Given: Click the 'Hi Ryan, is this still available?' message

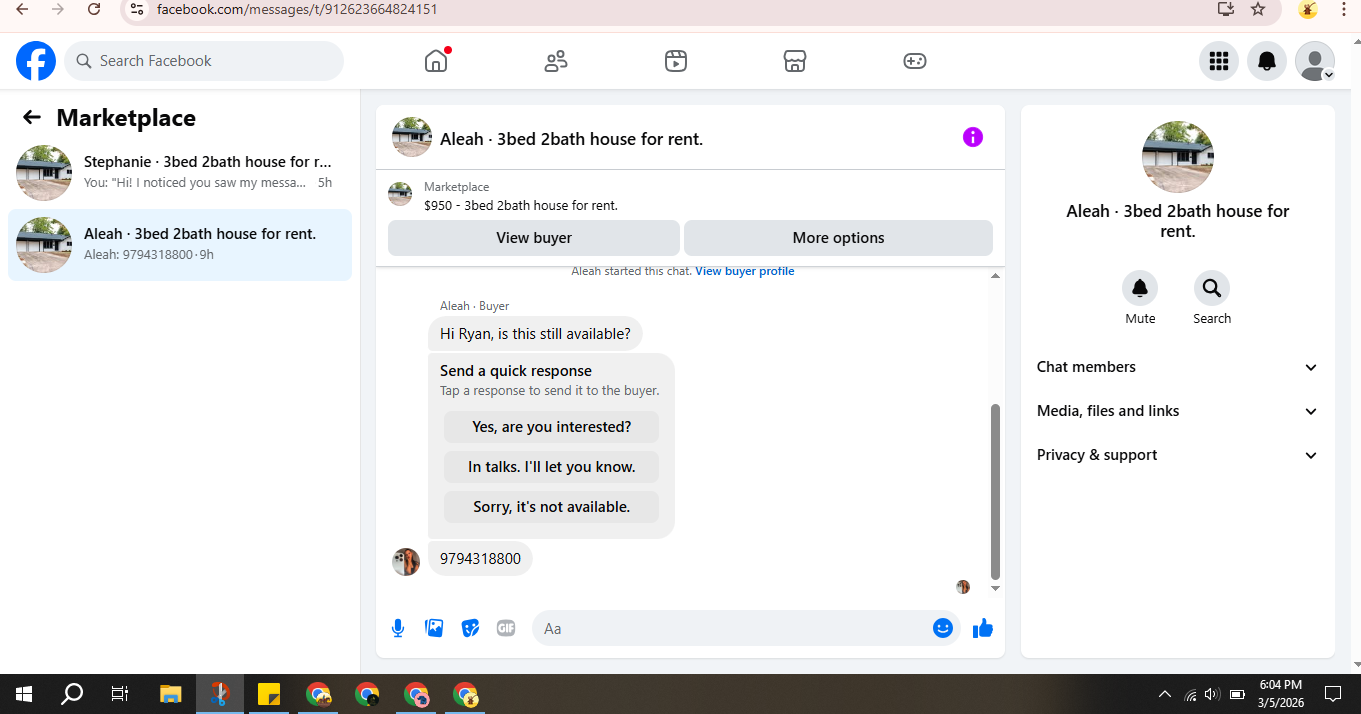Looking at the screenshot, I should point(535,334).
